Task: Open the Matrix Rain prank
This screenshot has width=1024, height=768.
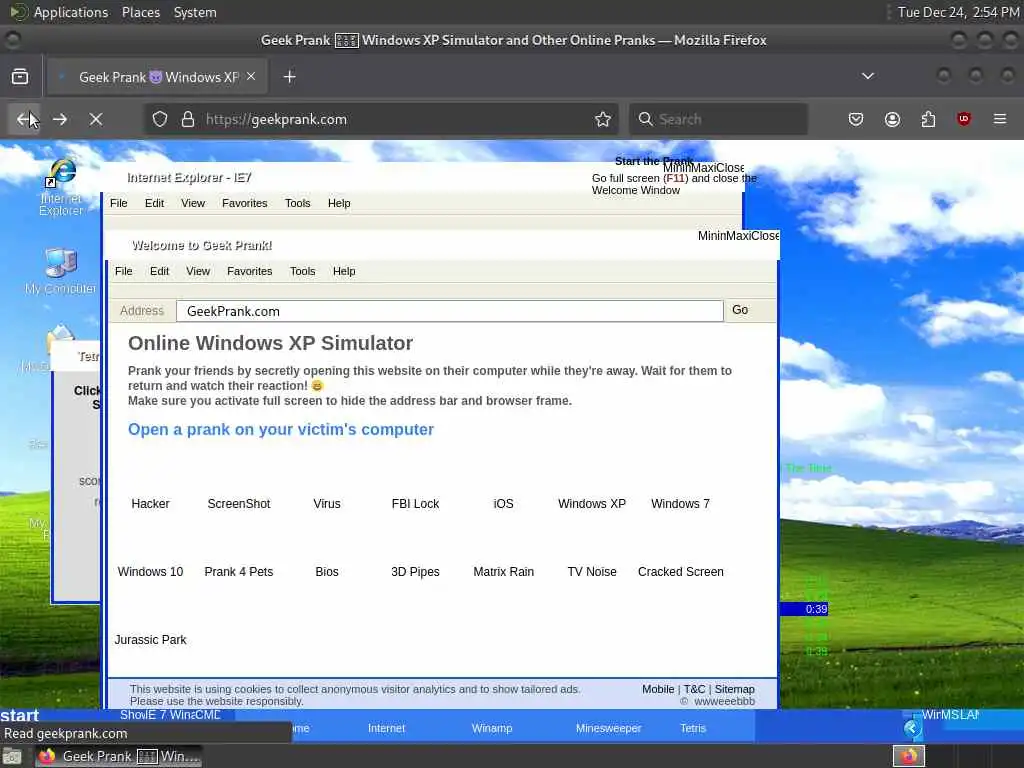Action: tap(504, 571)
